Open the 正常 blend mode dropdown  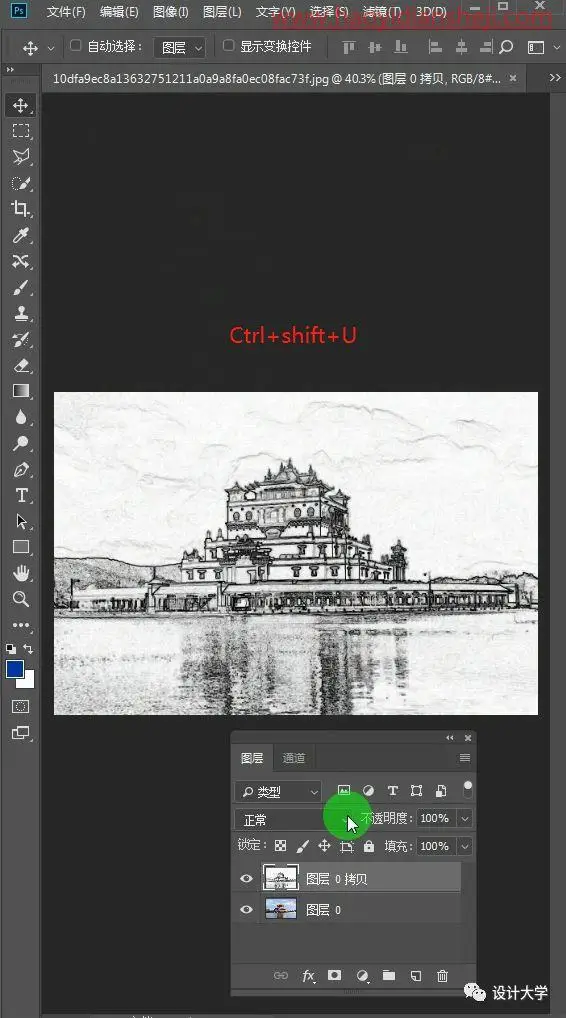pyautogui.click(x=295, y=819)
